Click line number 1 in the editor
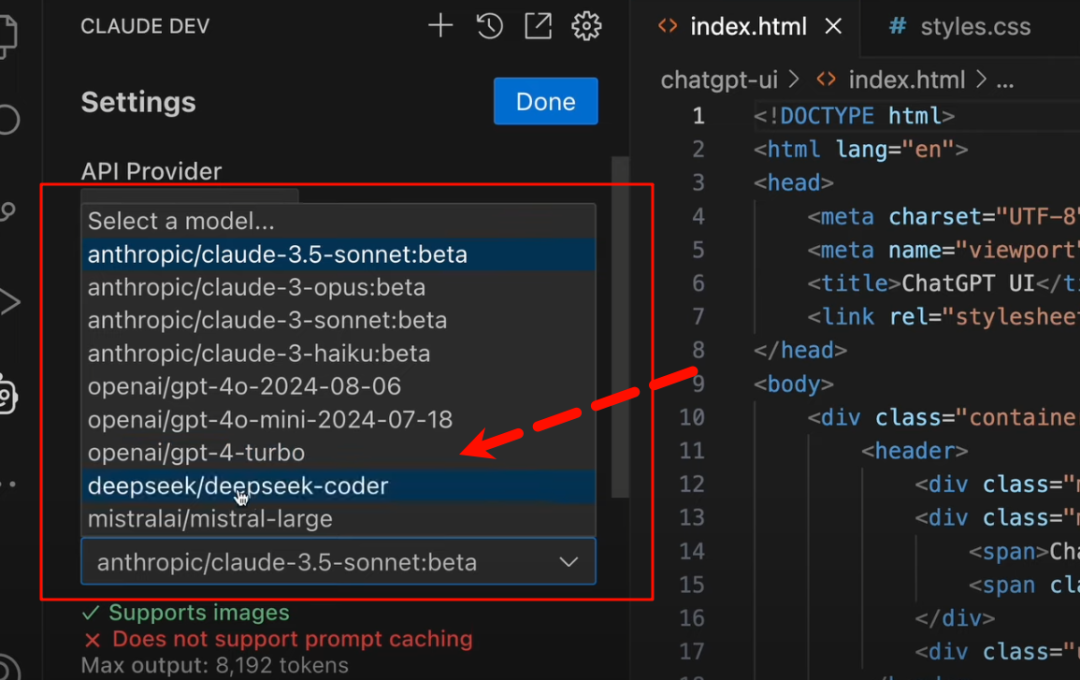This screenshot has width=1080, height=680. [x=698, y=116]
